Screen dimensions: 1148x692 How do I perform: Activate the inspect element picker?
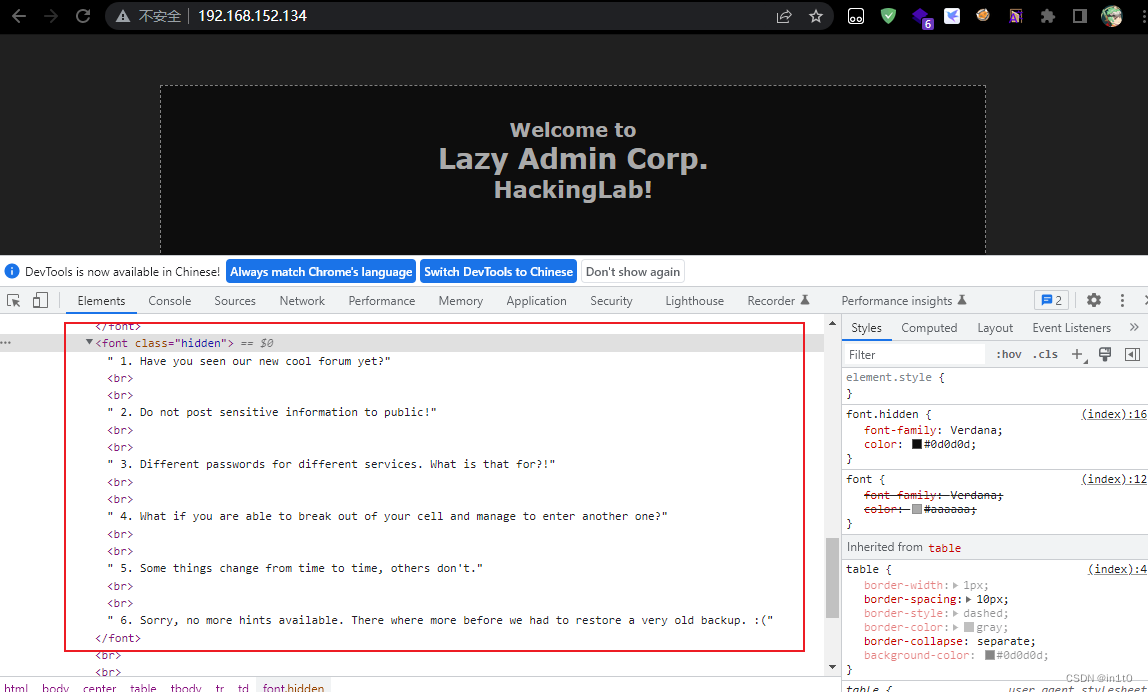[x=14, y=300]
